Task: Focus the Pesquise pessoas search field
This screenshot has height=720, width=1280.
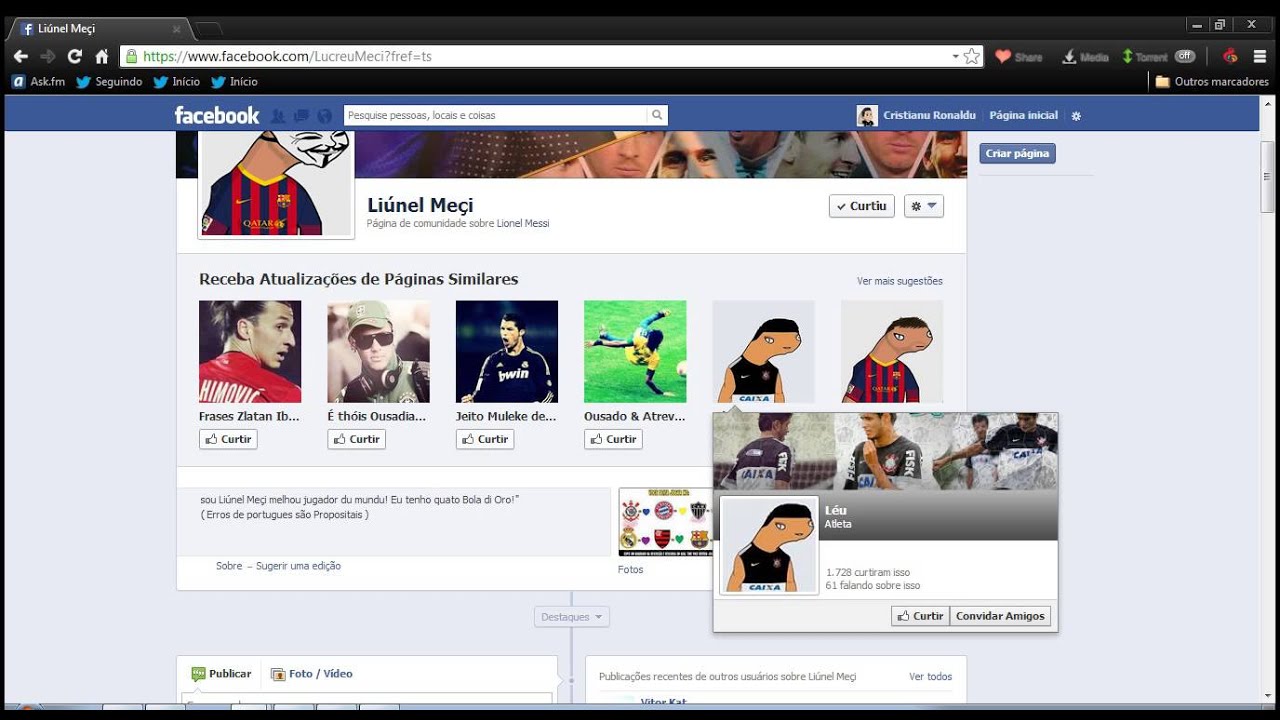Action: (495, 115)
